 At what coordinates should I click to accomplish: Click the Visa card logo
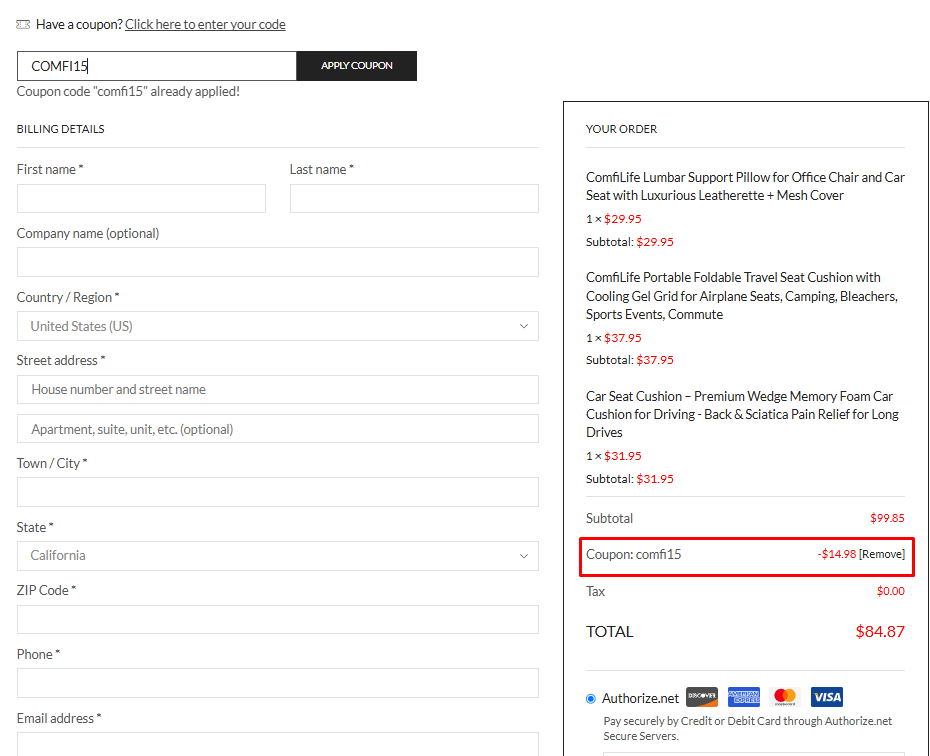coord(827,697)
